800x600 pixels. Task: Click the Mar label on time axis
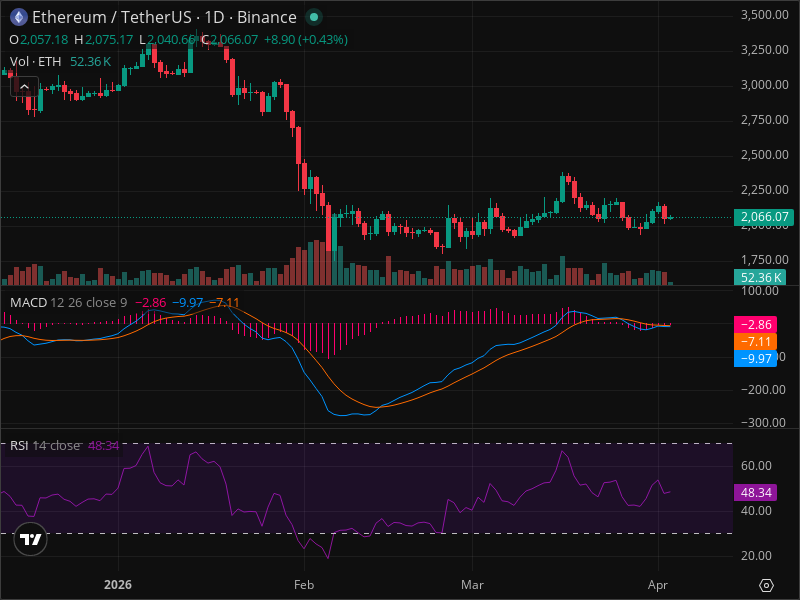coord(472,585)
